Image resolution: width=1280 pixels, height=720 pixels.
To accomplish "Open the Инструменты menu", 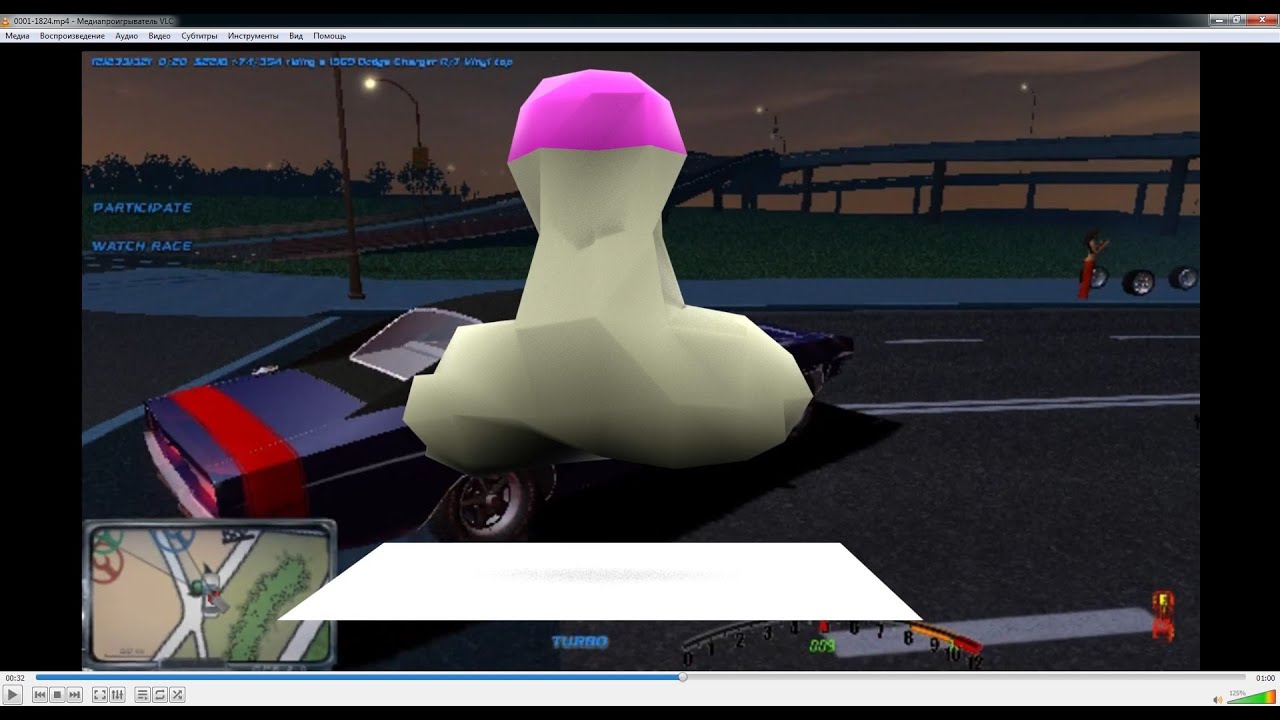I will [253, 36].
